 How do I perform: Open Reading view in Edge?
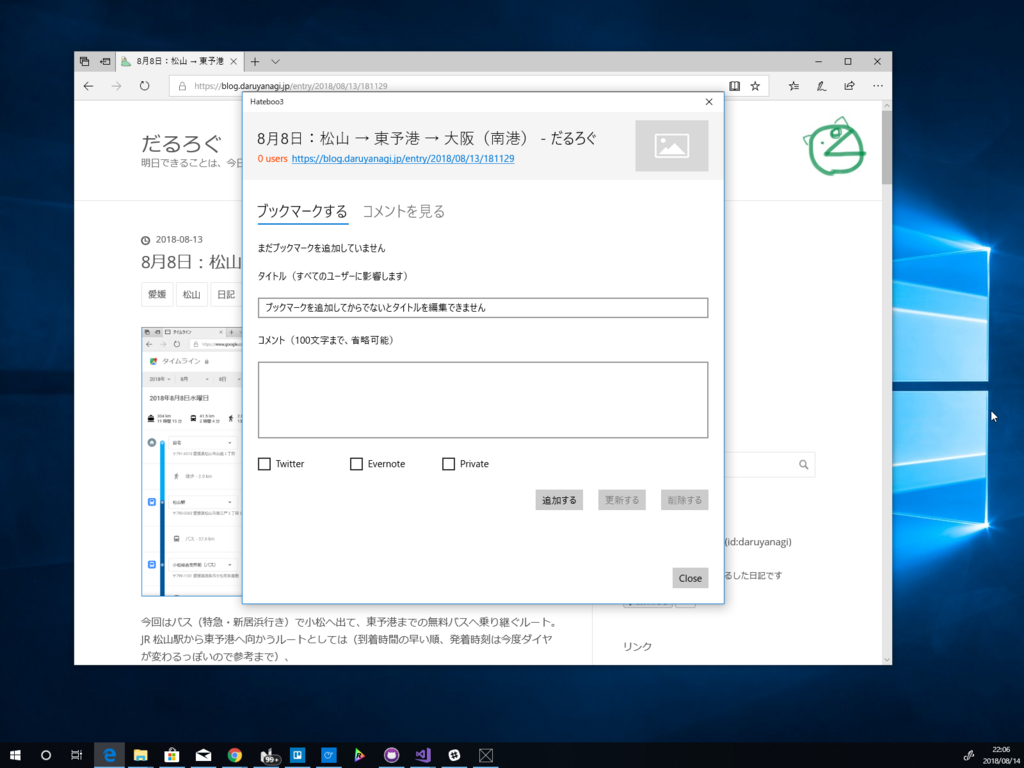[x=735, y=86]
